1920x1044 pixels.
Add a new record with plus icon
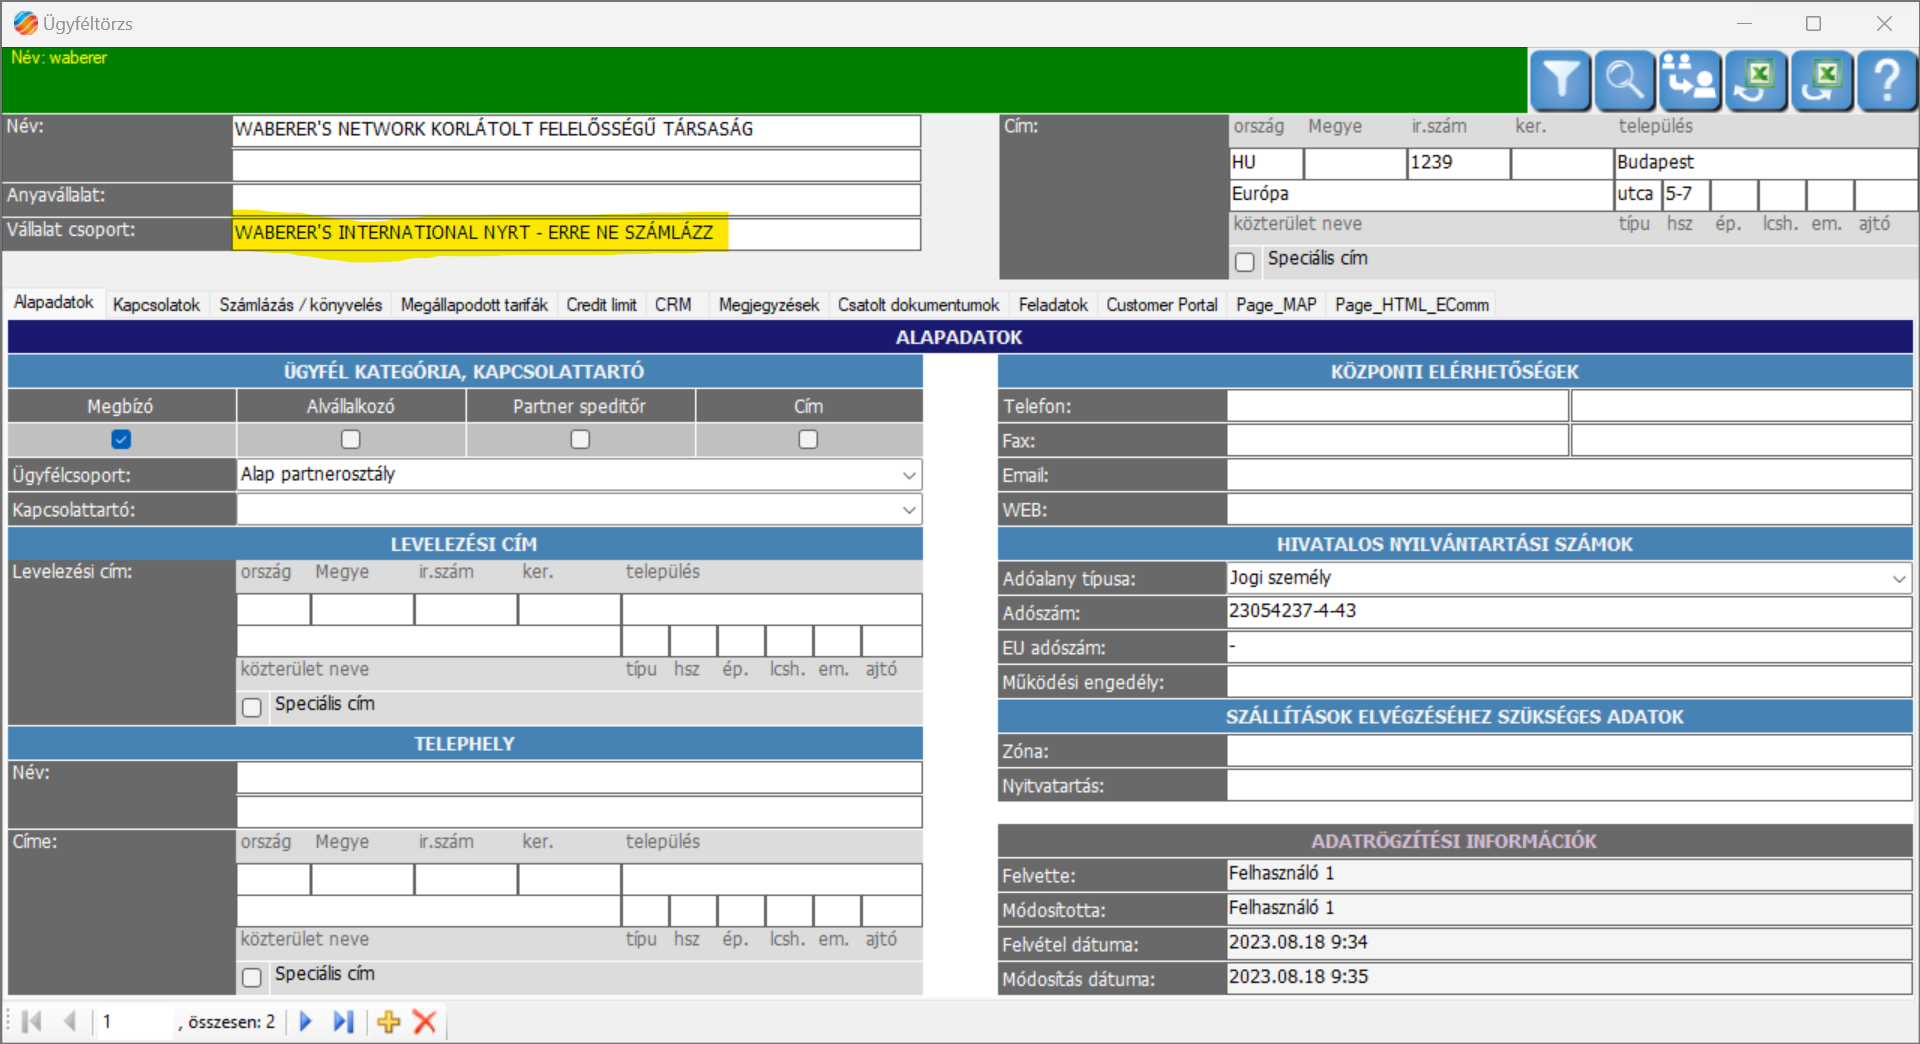point(389,1021)
